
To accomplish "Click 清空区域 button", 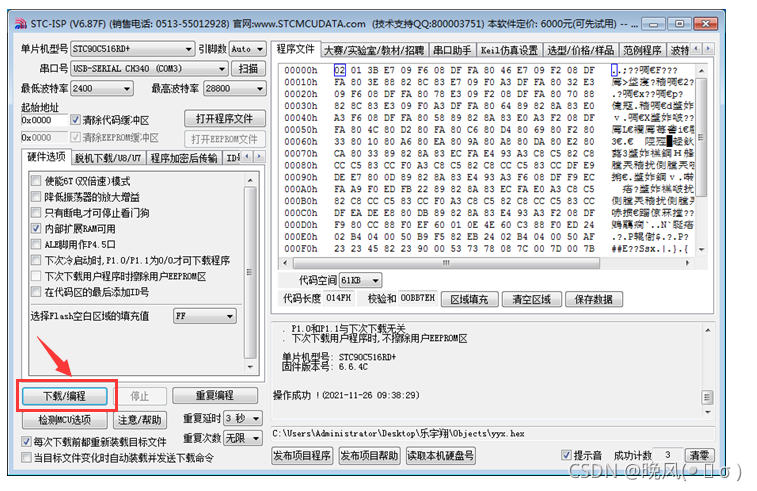I will 532,299.
